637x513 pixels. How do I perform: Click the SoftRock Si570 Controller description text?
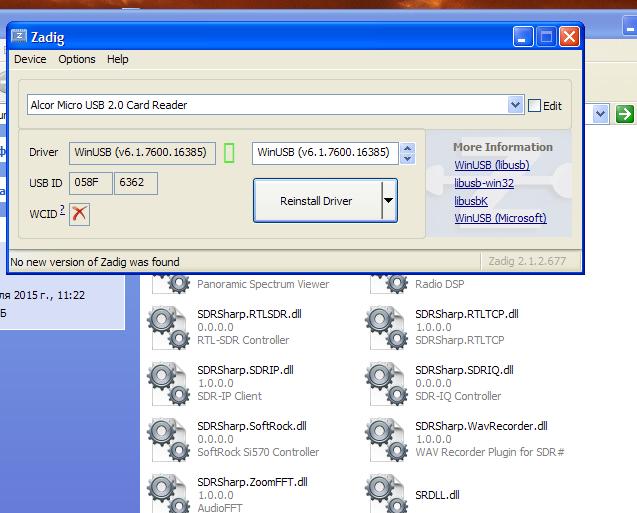(258, 452)
